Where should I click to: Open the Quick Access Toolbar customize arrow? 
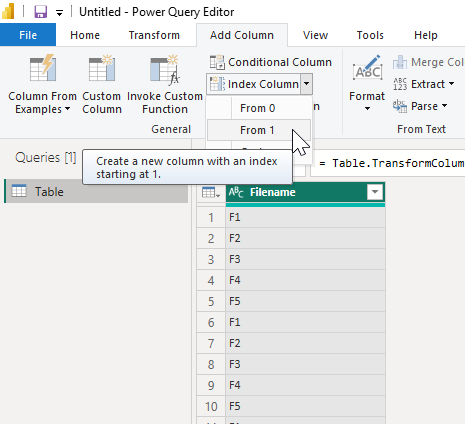[x=59, y=13]
